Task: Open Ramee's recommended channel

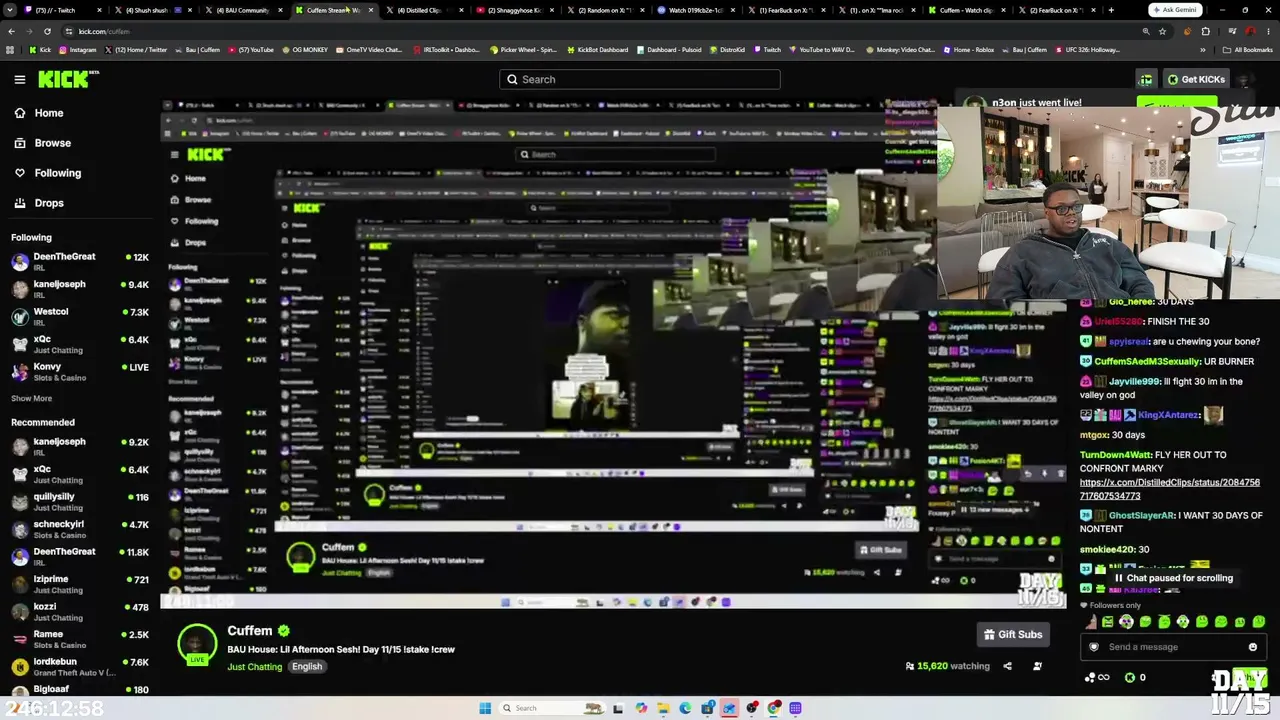Action: point(80,639)
